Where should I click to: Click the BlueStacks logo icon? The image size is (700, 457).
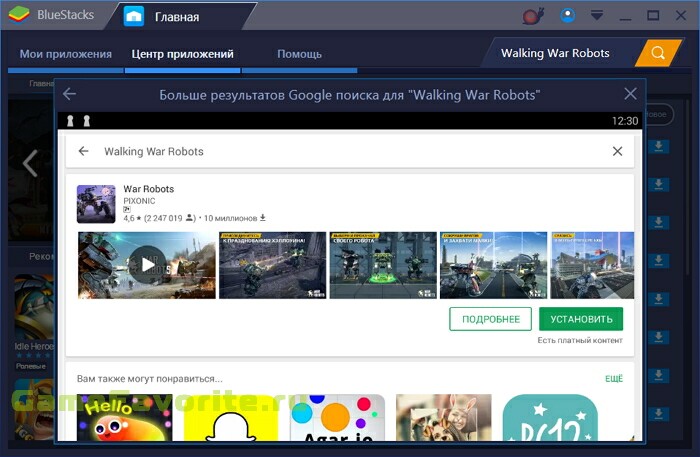tap(19, 15)
